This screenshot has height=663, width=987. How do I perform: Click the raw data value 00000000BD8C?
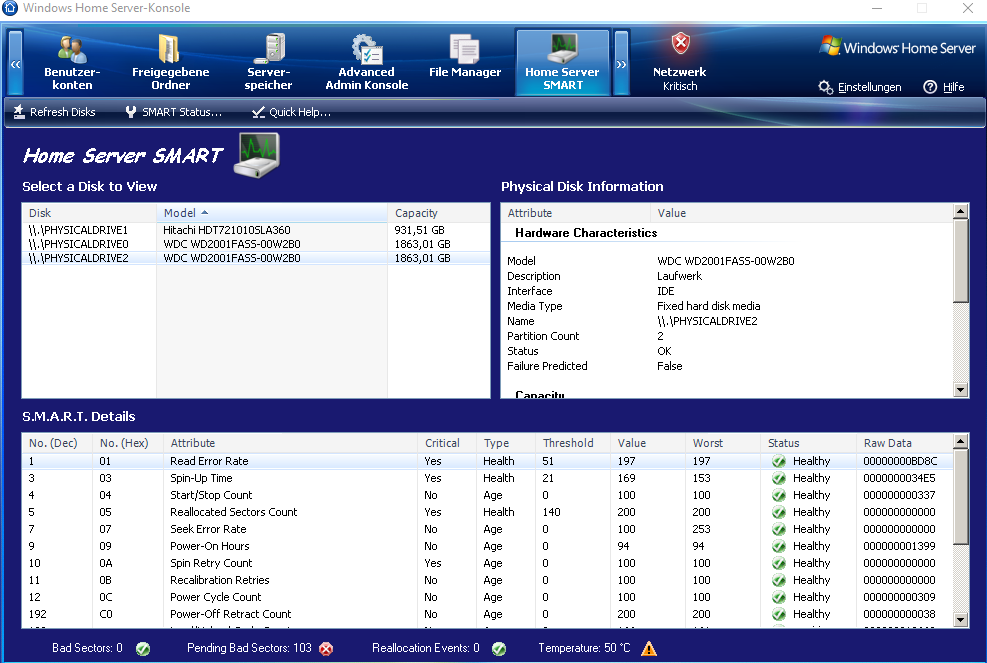click(x=900, y=461)
